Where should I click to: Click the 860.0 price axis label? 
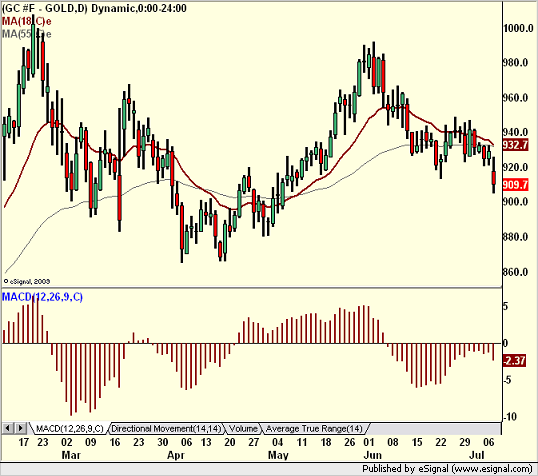pyautogui.click(x=515, y=272)
